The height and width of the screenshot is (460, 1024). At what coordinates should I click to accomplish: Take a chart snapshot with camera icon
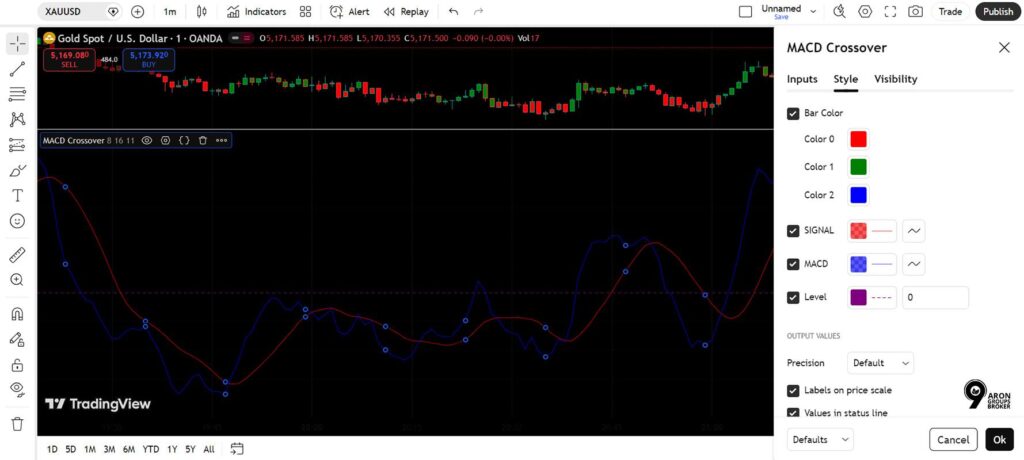(x=916, y=11)
